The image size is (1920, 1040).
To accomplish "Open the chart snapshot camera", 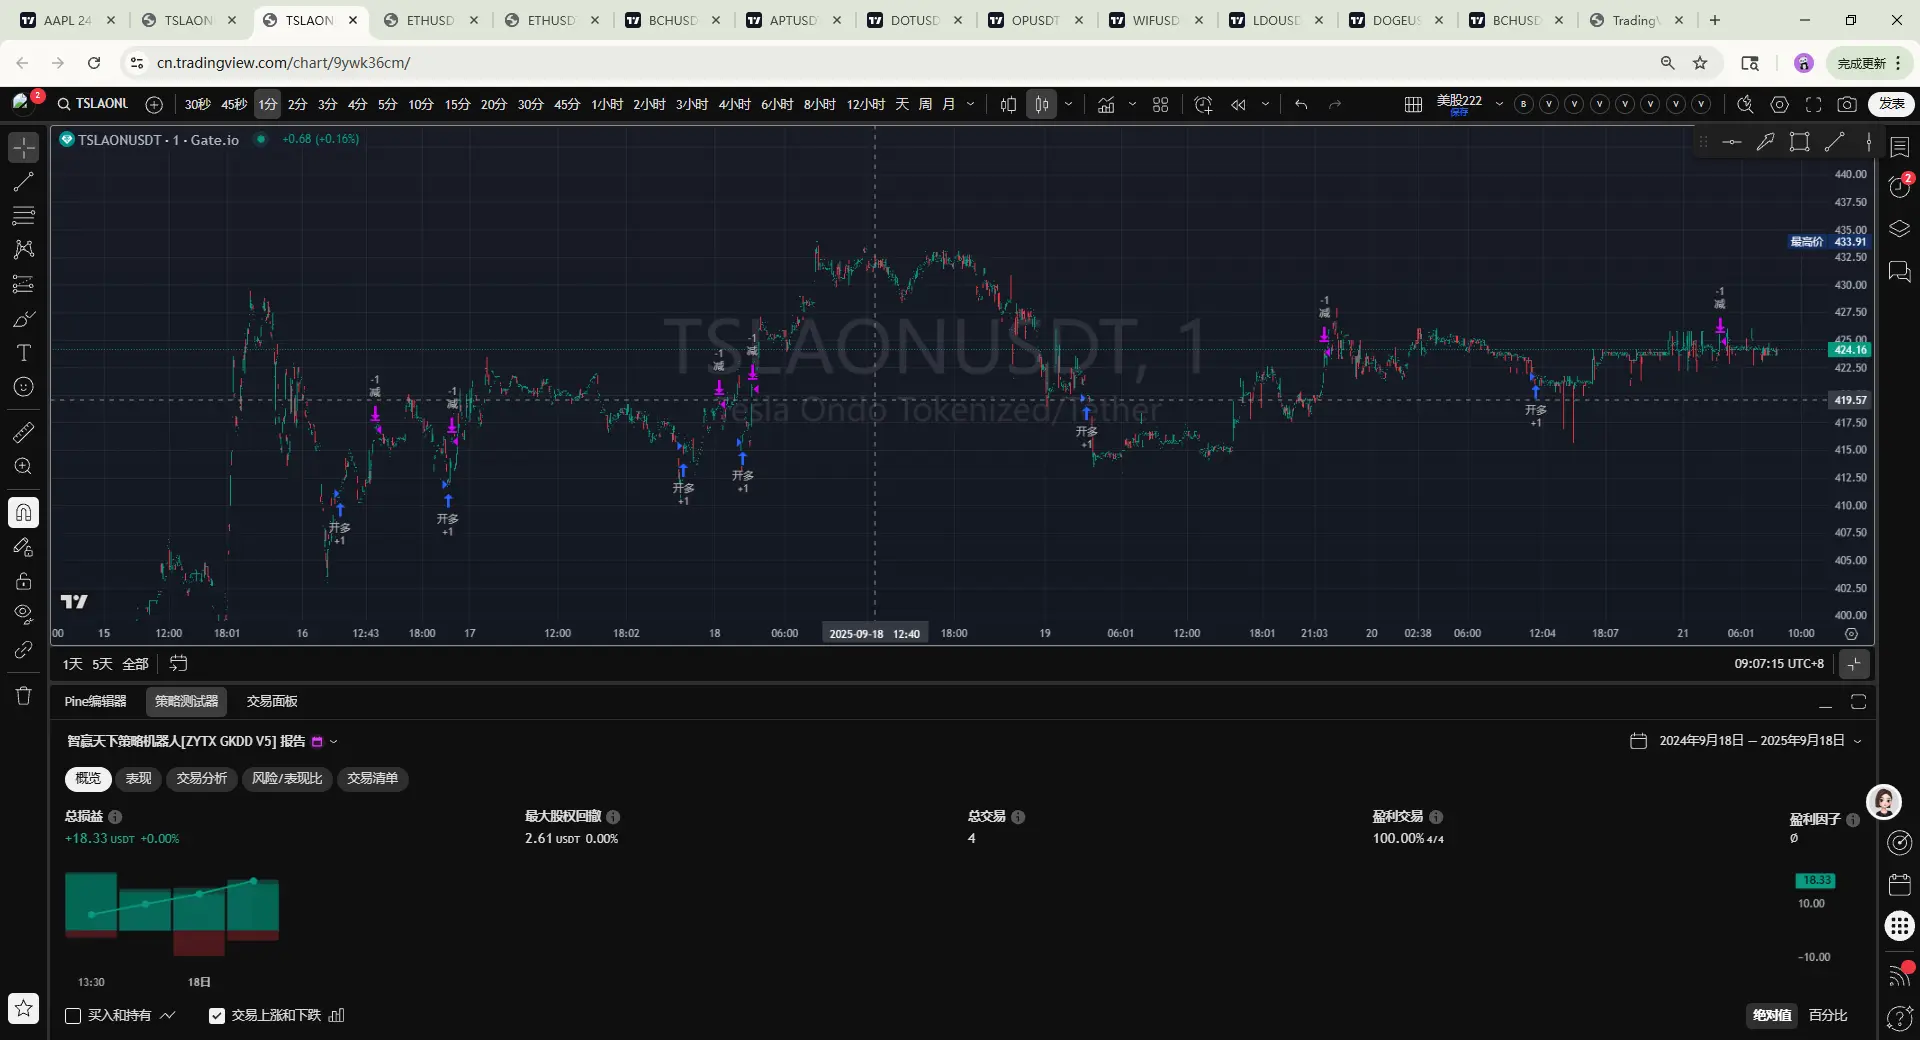I will tap(1847, 104).
